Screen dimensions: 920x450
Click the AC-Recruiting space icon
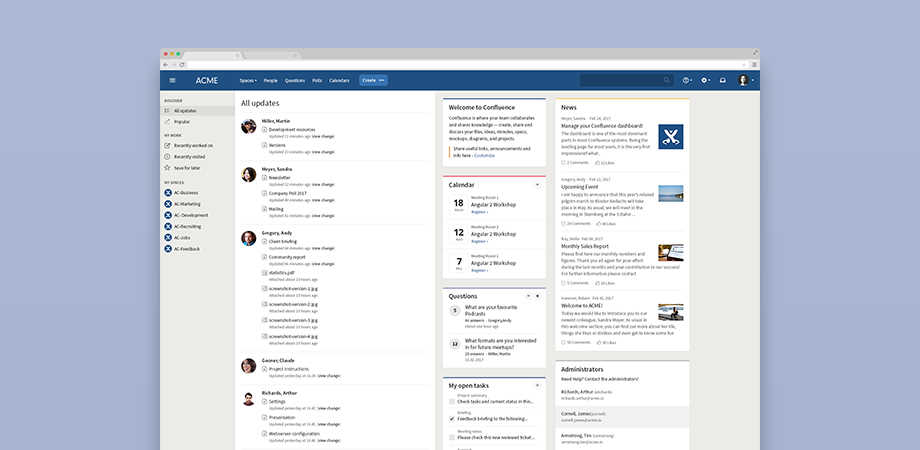(x=168, y=226)
